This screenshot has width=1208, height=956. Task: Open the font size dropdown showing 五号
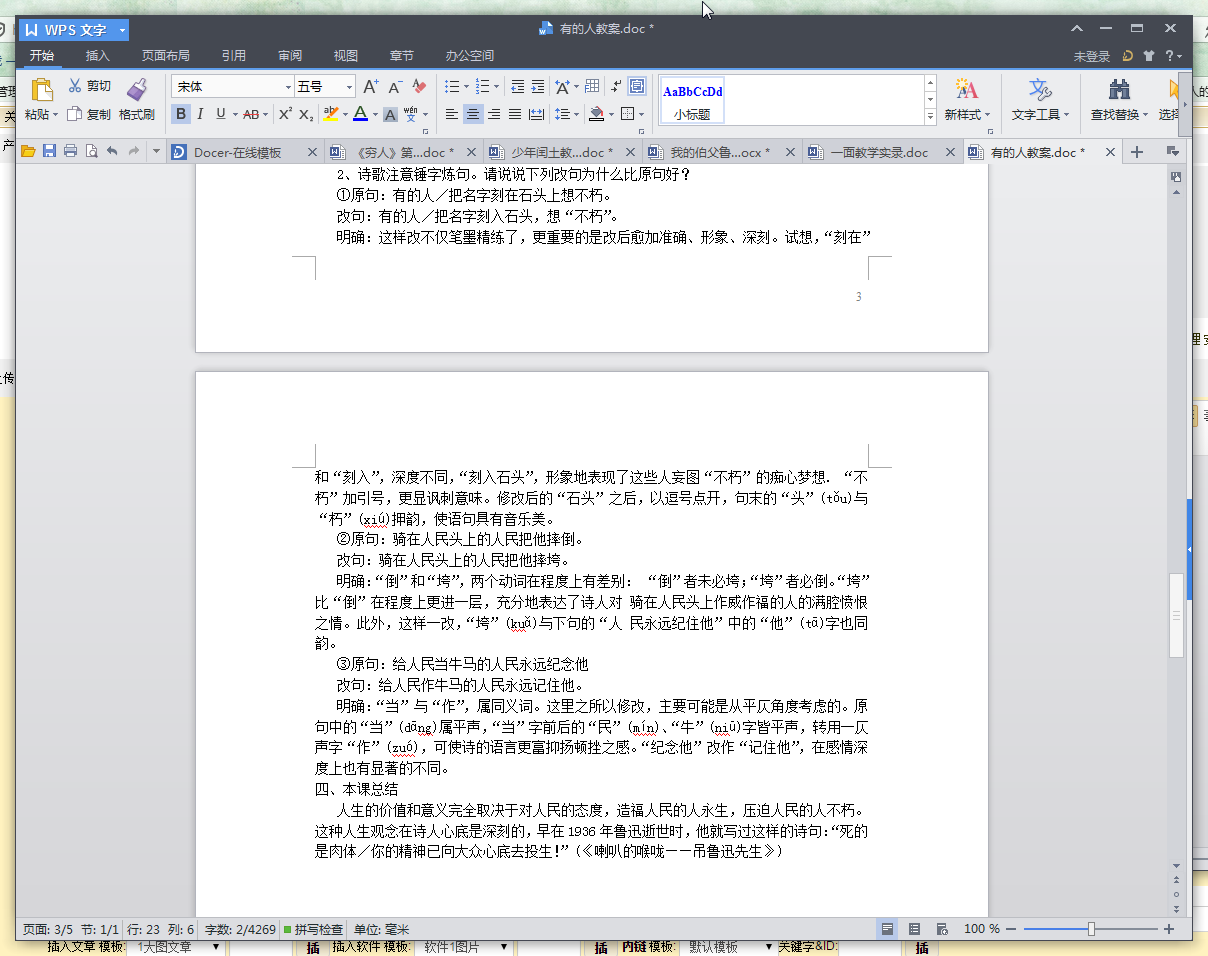pyautogui.click(x=349, y=87)
